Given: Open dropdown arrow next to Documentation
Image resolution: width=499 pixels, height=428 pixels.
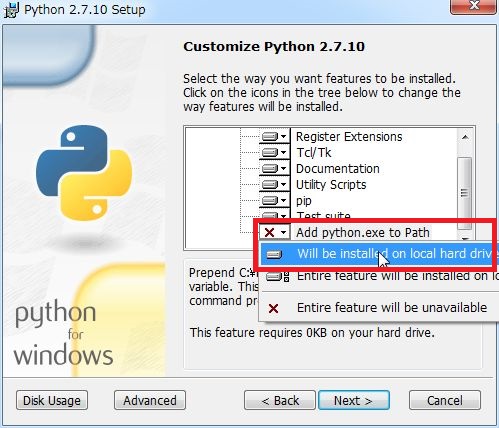Looking at the screenshot, I should click(283, 169).
